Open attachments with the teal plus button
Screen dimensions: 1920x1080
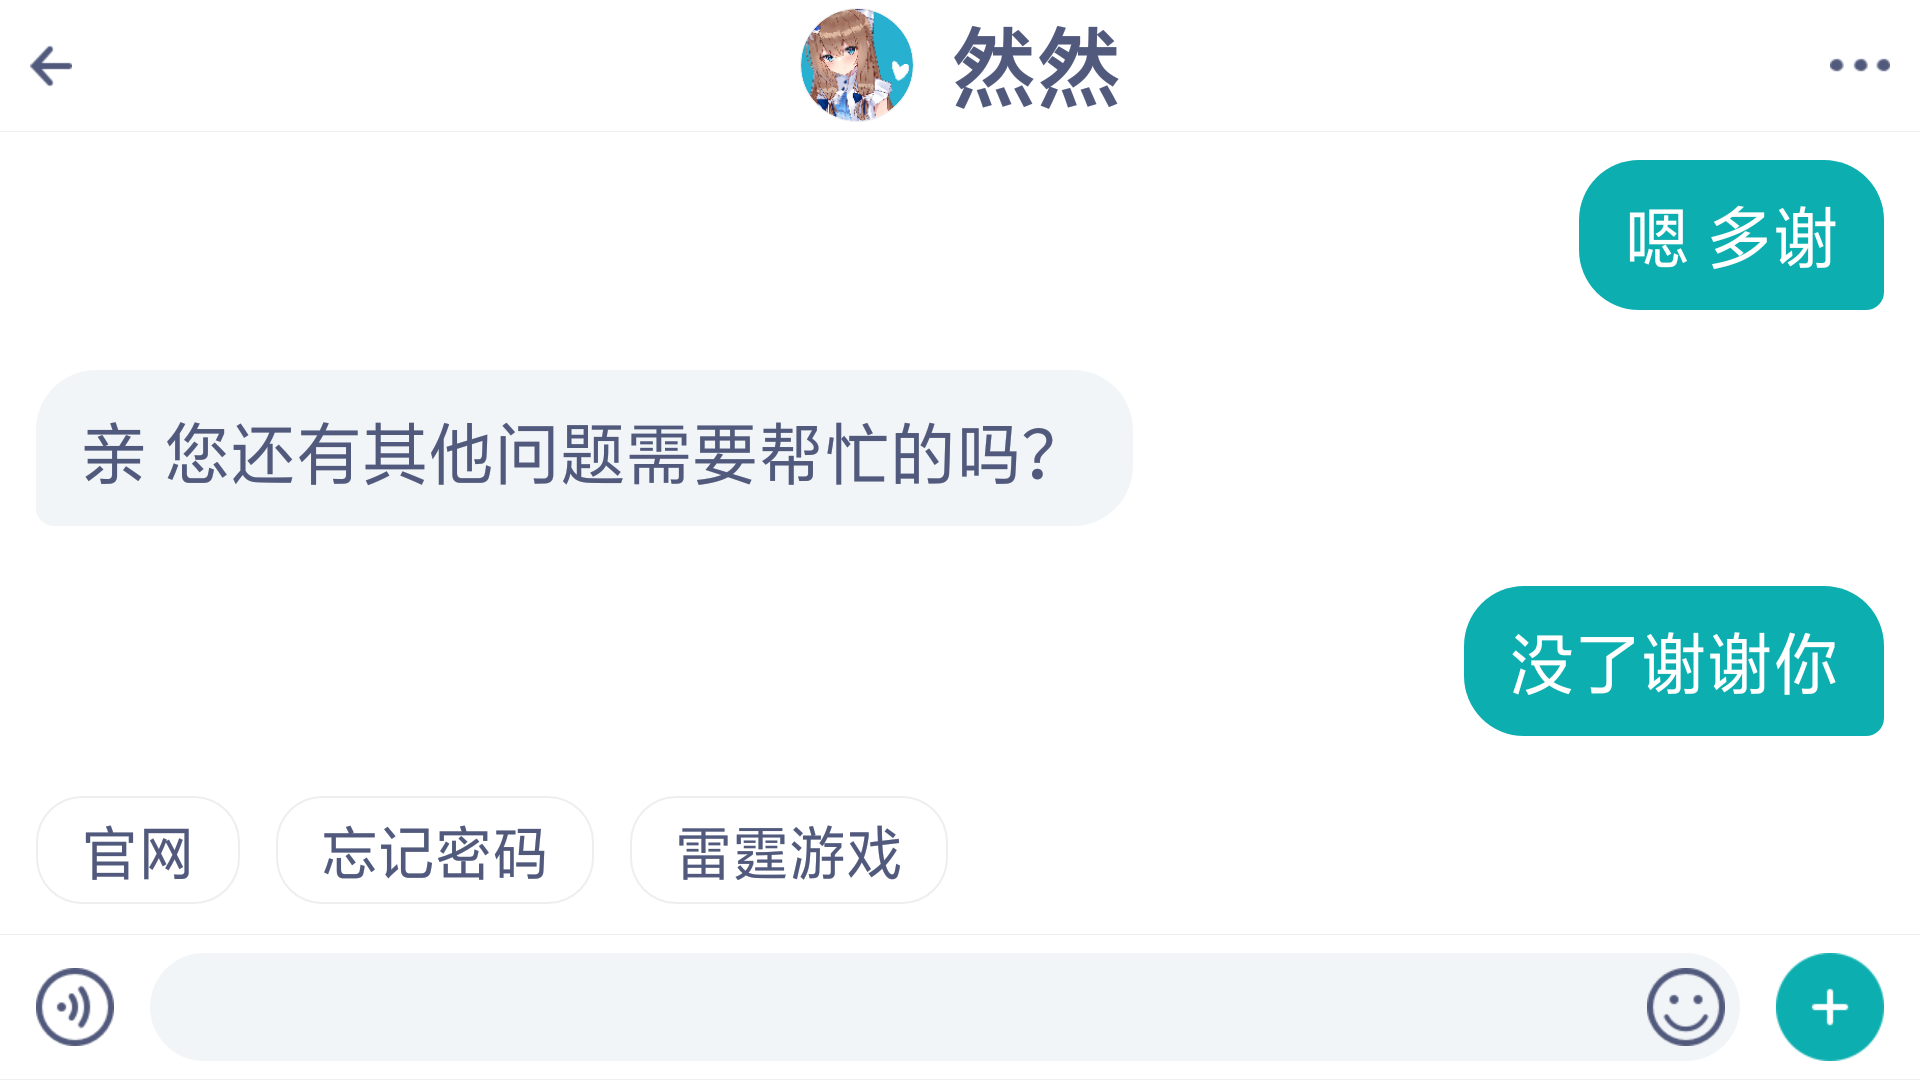point(1829,1007)
